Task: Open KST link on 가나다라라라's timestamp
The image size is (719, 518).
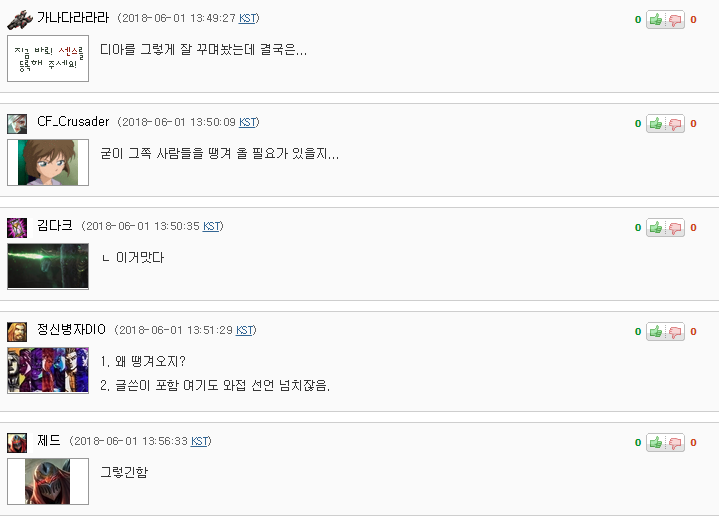Action: 247,18
